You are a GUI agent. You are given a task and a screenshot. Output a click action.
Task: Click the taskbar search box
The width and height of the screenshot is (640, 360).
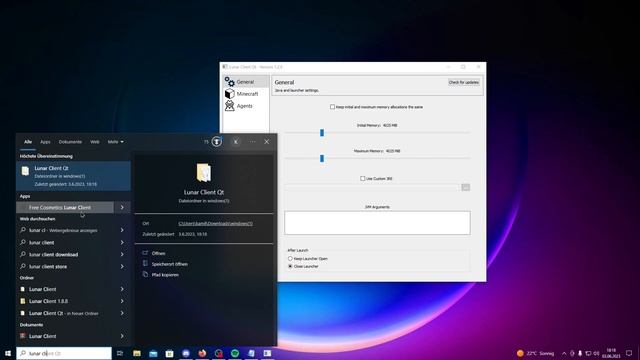[x=64, y=353]
